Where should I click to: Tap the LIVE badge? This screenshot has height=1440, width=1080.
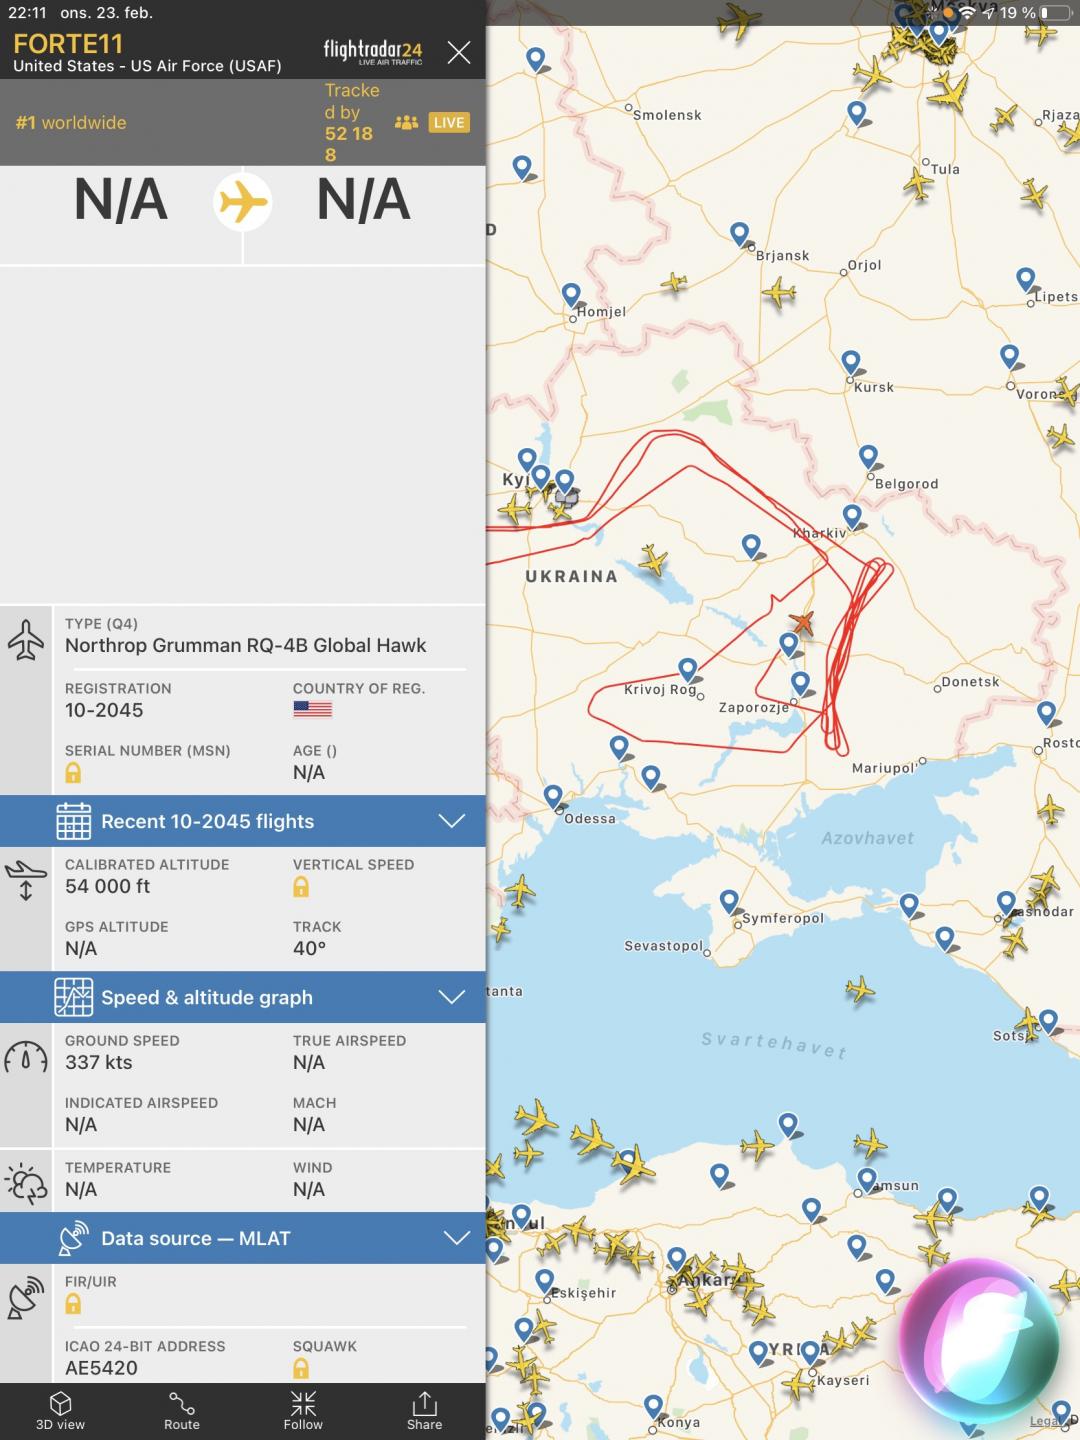click(x=449, y=122)
